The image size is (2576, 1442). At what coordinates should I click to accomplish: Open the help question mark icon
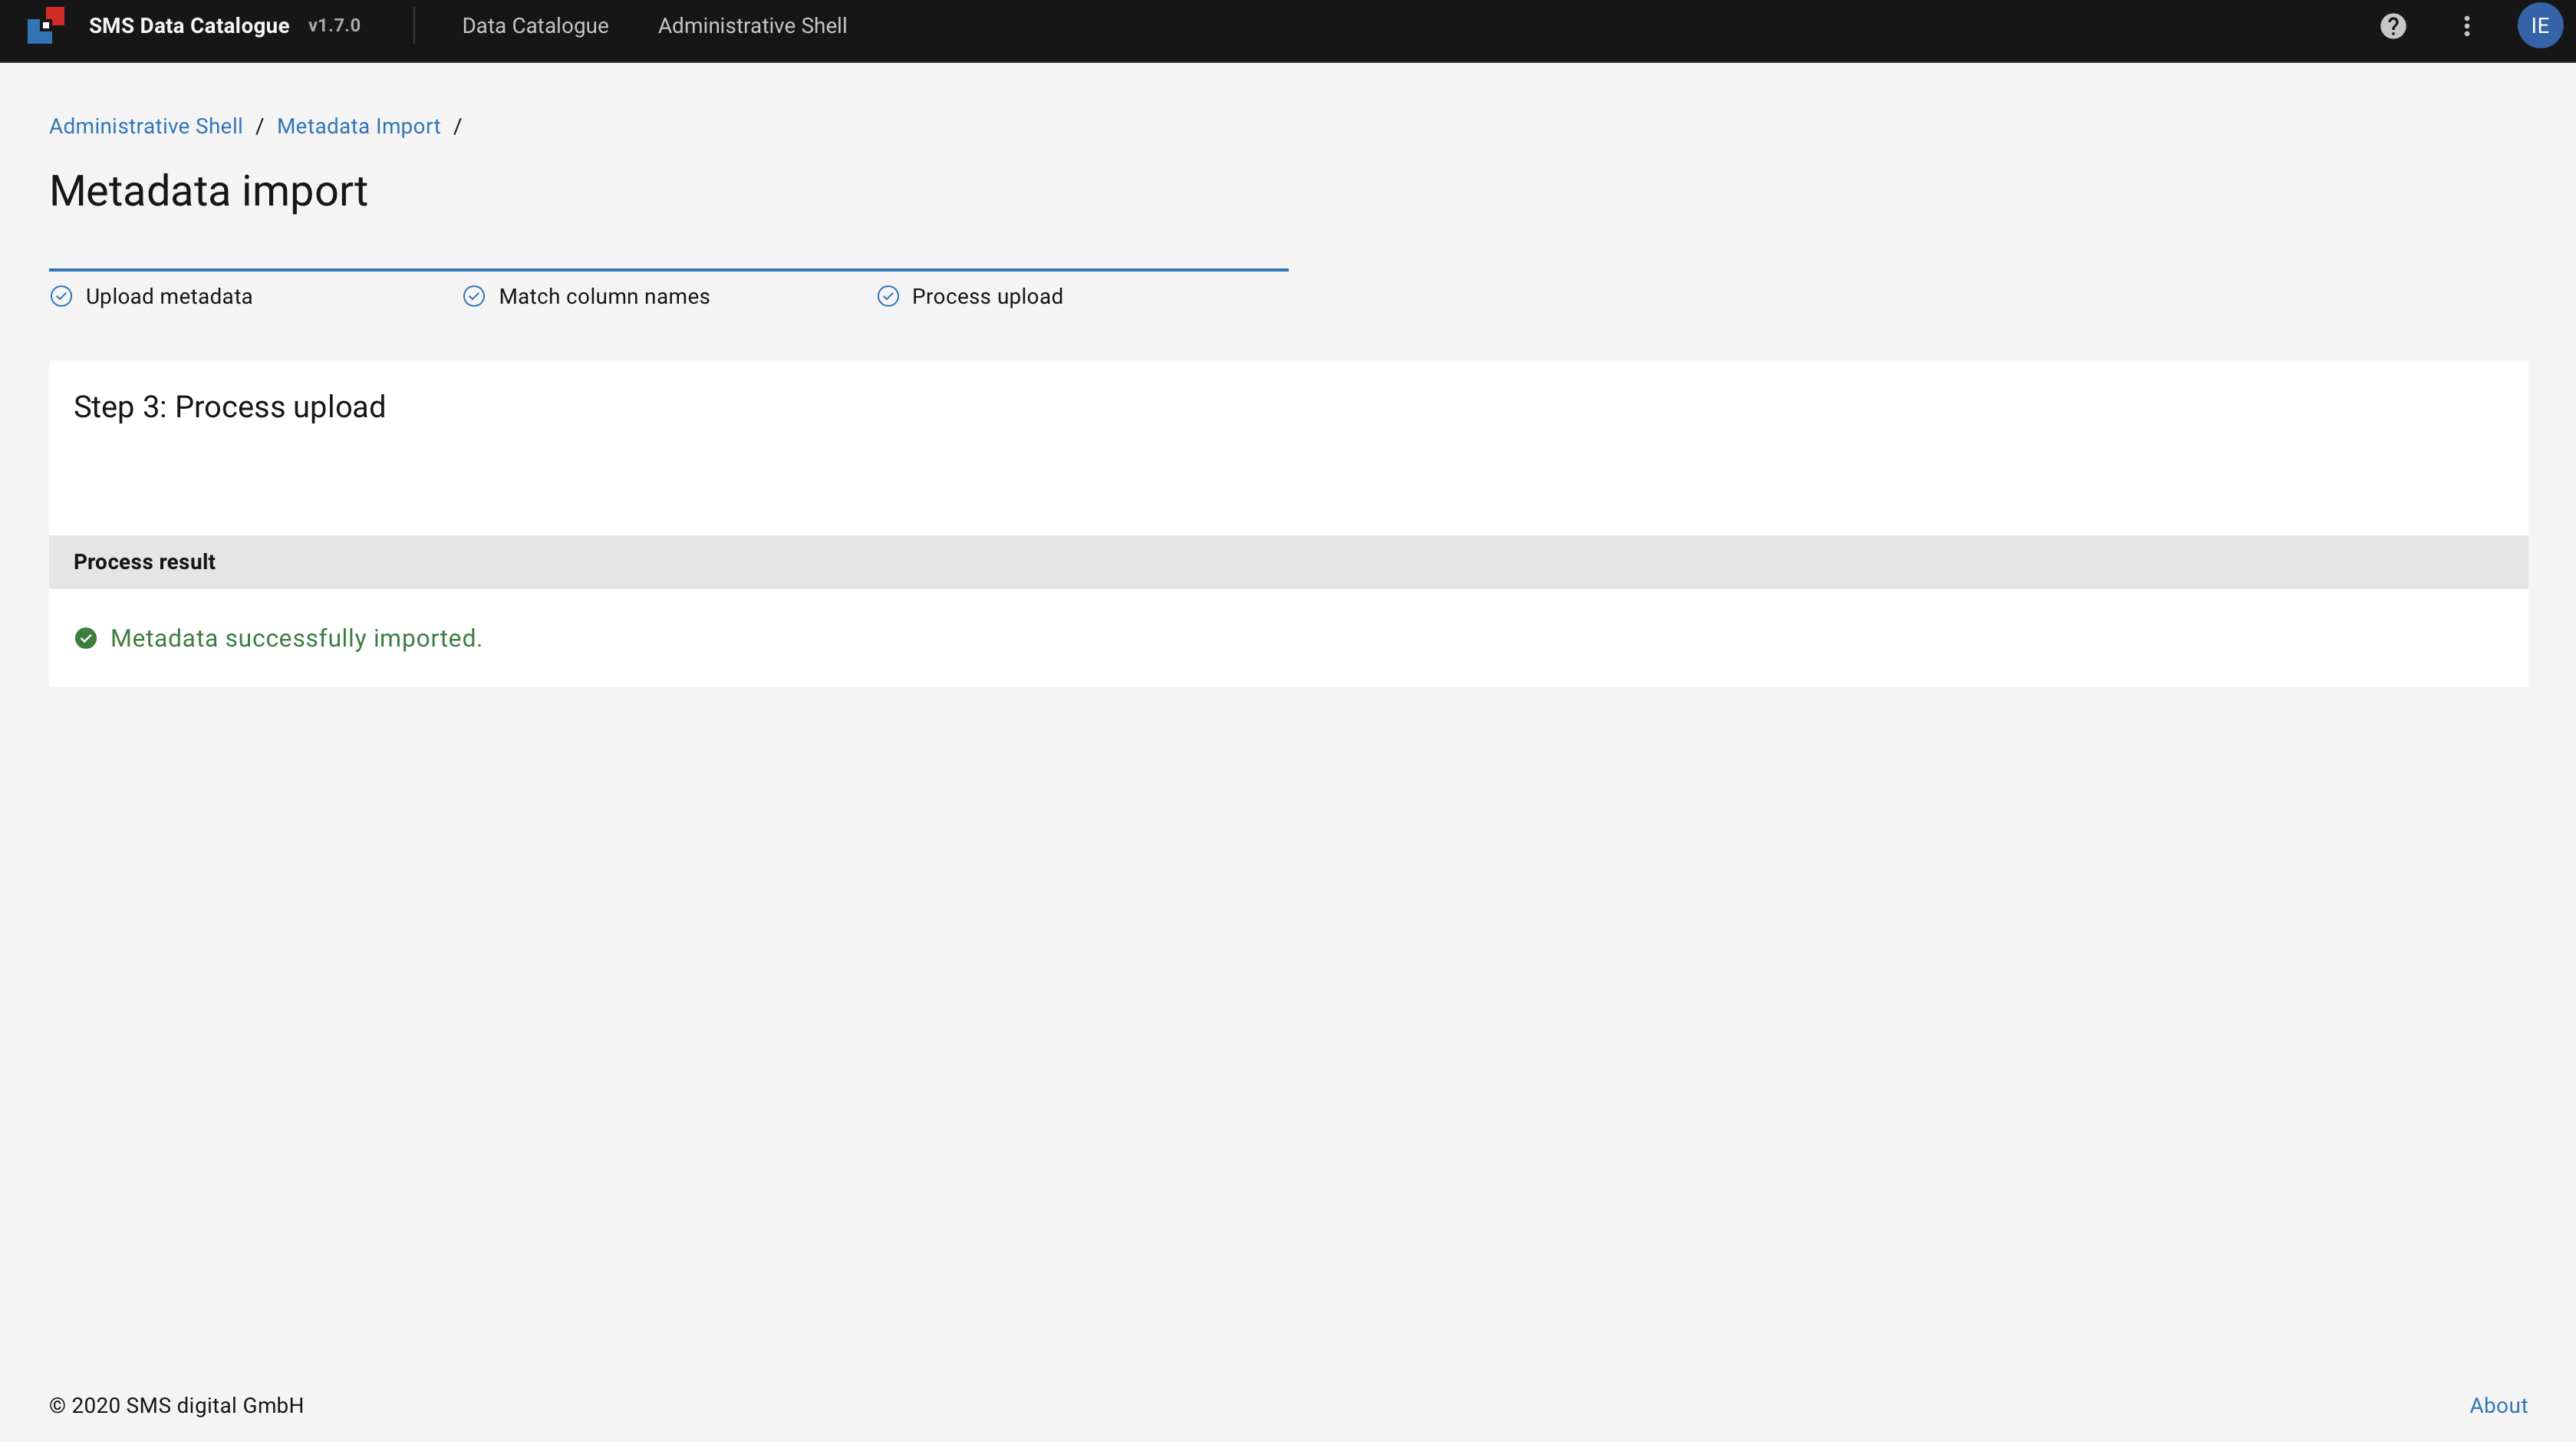coord(2392,26)
